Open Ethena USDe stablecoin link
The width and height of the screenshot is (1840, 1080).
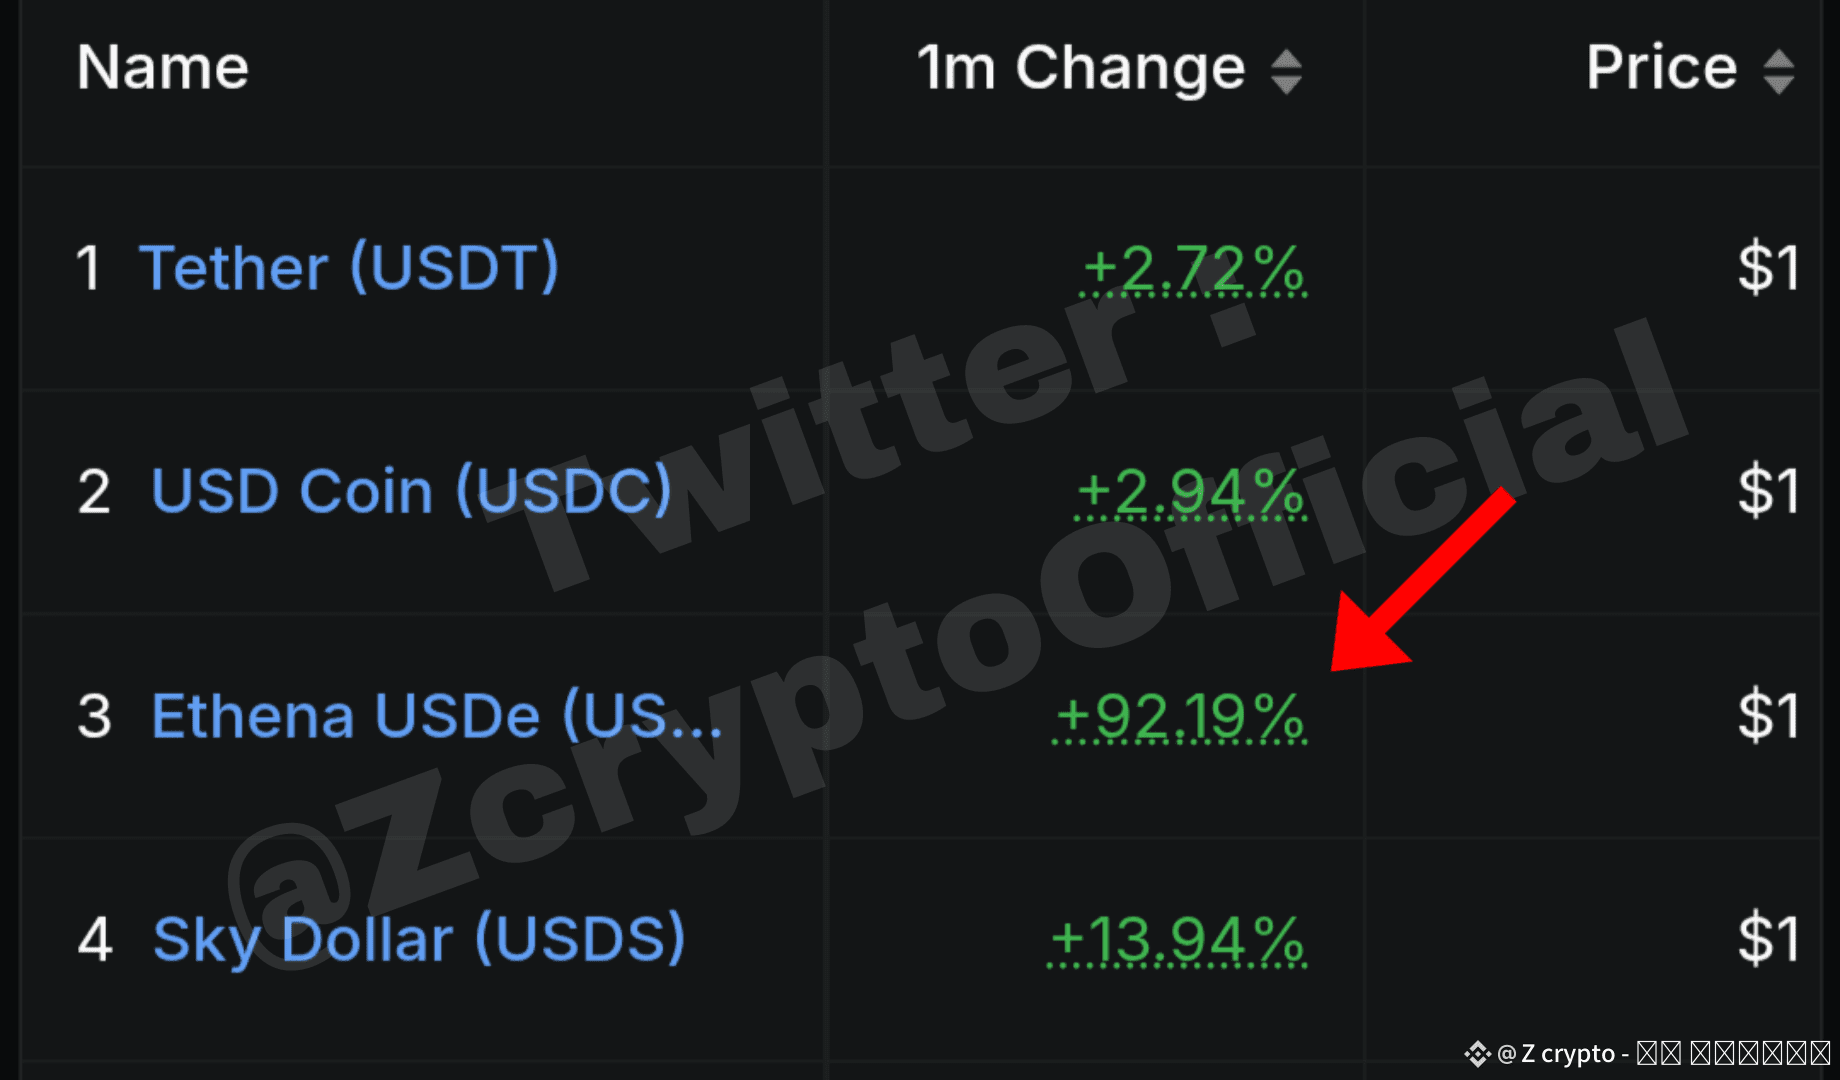coord(436,716)
